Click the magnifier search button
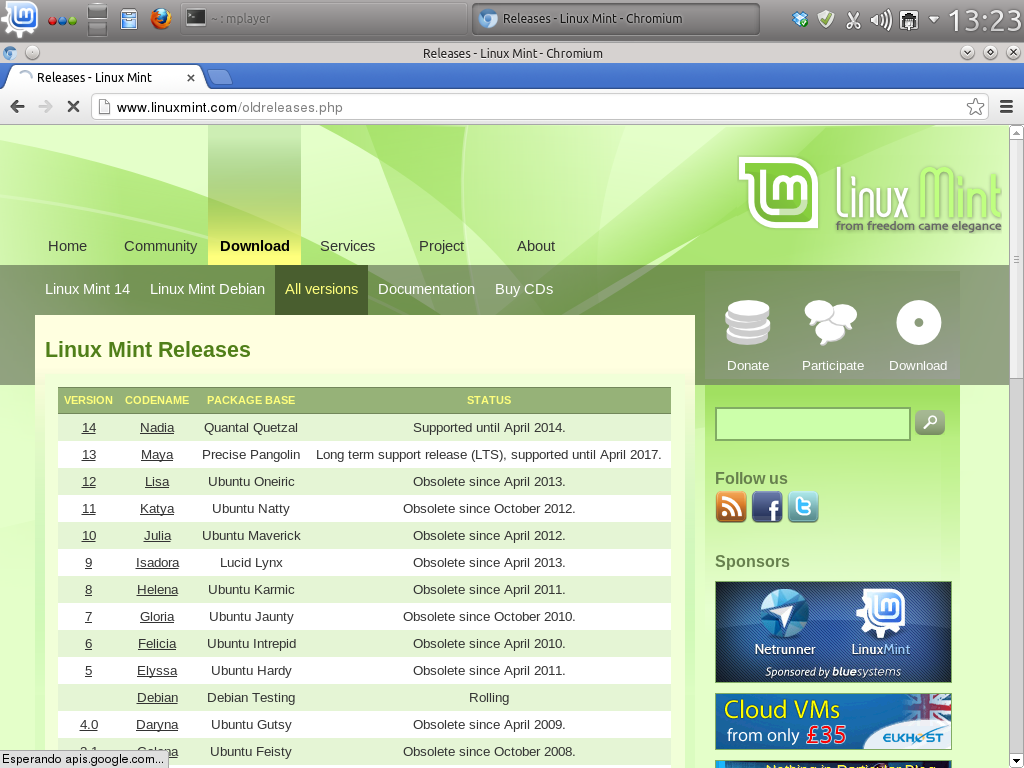1024x768 pixels. click(x=930, y=423)
